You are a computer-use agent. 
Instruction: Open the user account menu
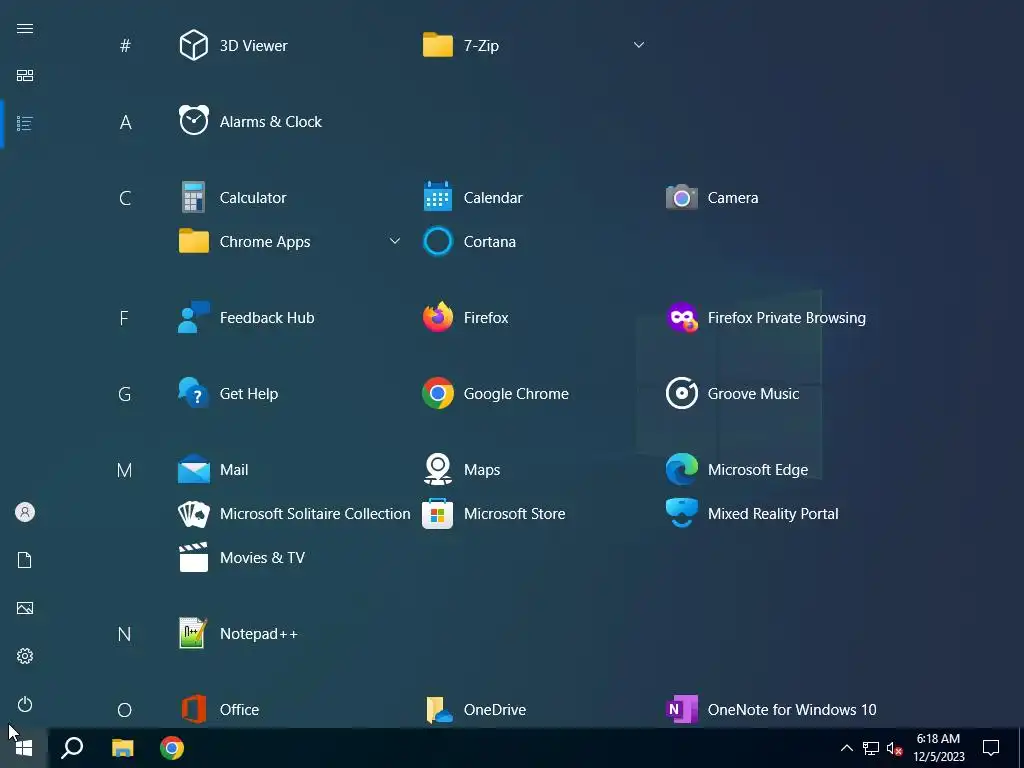point(25,512)
